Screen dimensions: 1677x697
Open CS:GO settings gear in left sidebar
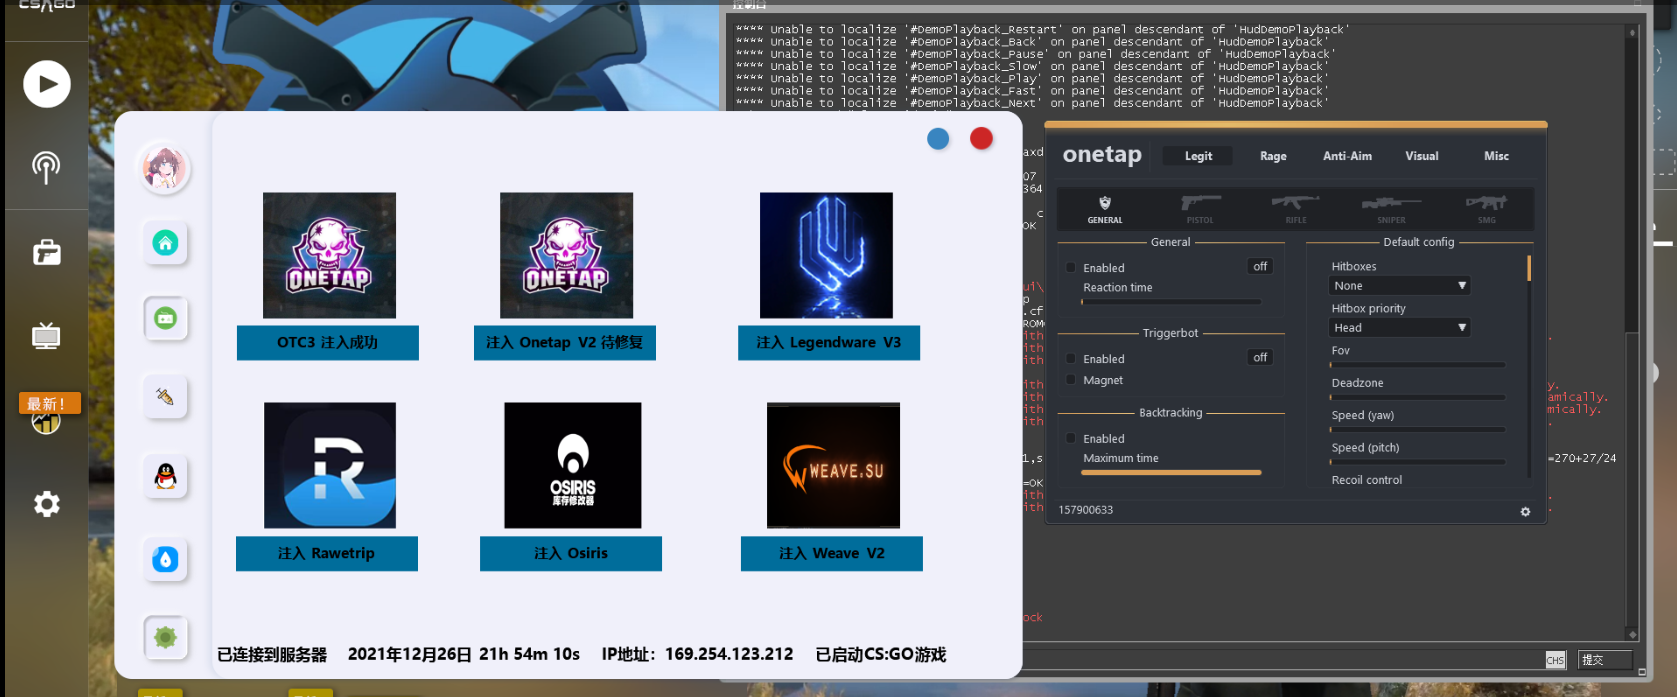pyautogui.click(x=47, y=504)
